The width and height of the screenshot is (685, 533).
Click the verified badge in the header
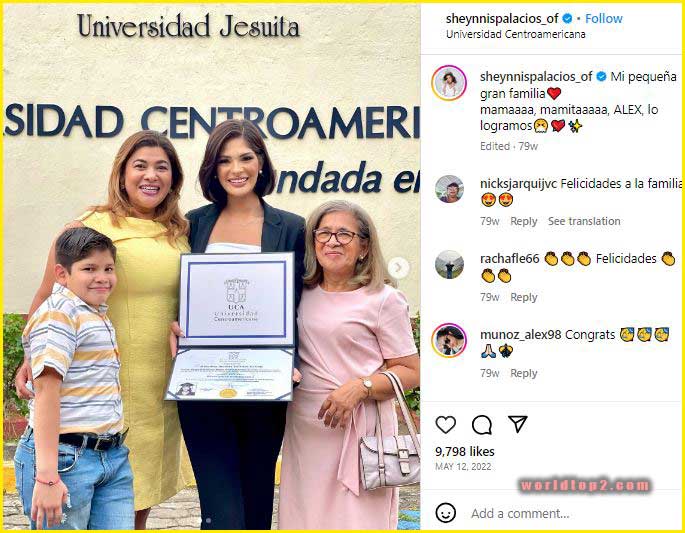[x=567, y=18]
